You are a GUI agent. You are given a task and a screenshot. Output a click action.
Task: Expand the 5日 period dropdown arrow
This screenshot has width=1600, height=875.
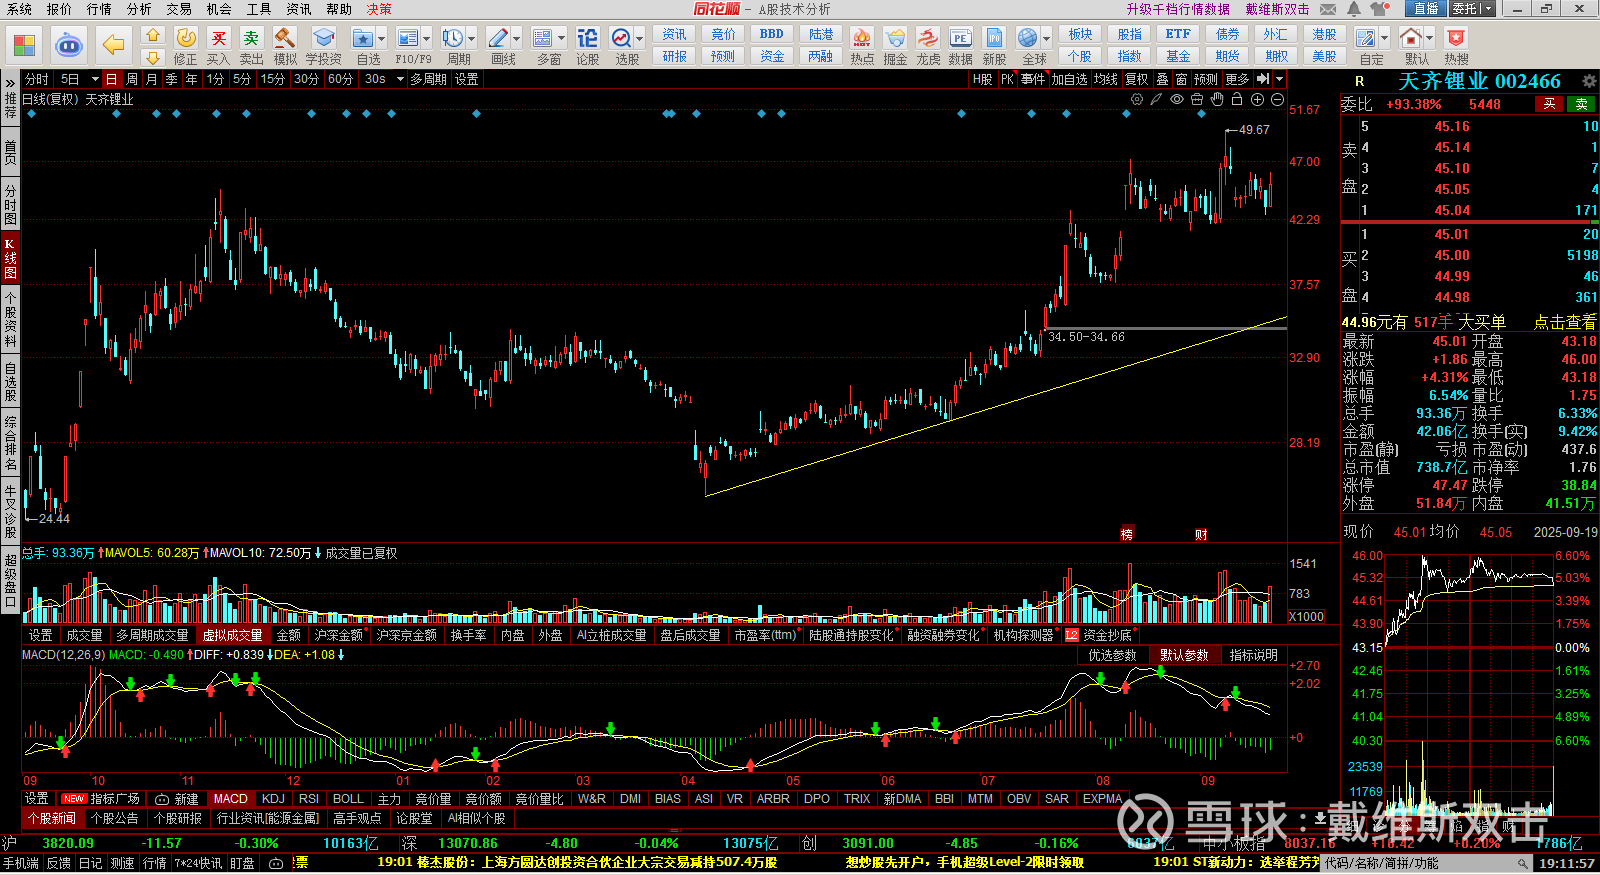pyautogui.click(x=95, y=79)
